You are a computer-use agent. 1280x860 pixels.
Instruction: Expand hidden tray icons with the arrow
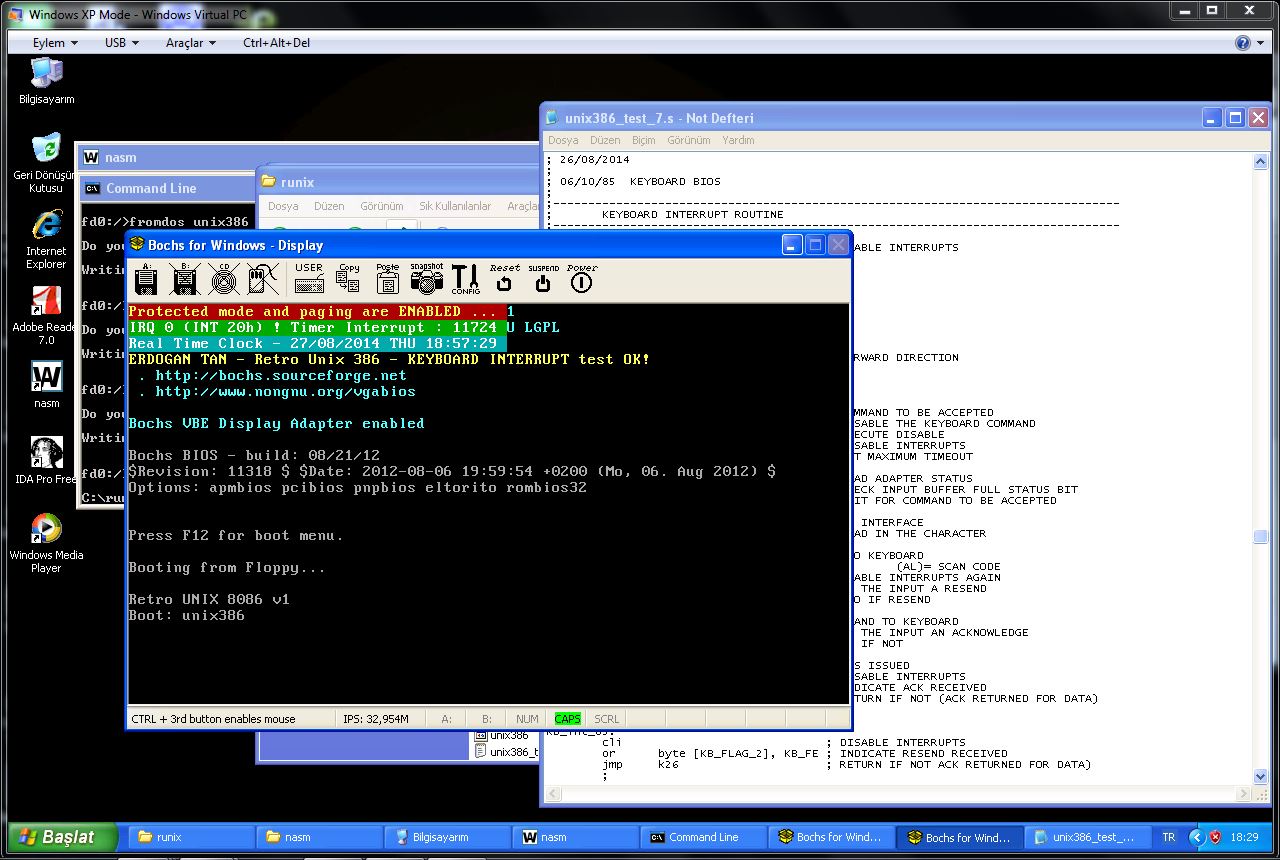click(1196, 837)
